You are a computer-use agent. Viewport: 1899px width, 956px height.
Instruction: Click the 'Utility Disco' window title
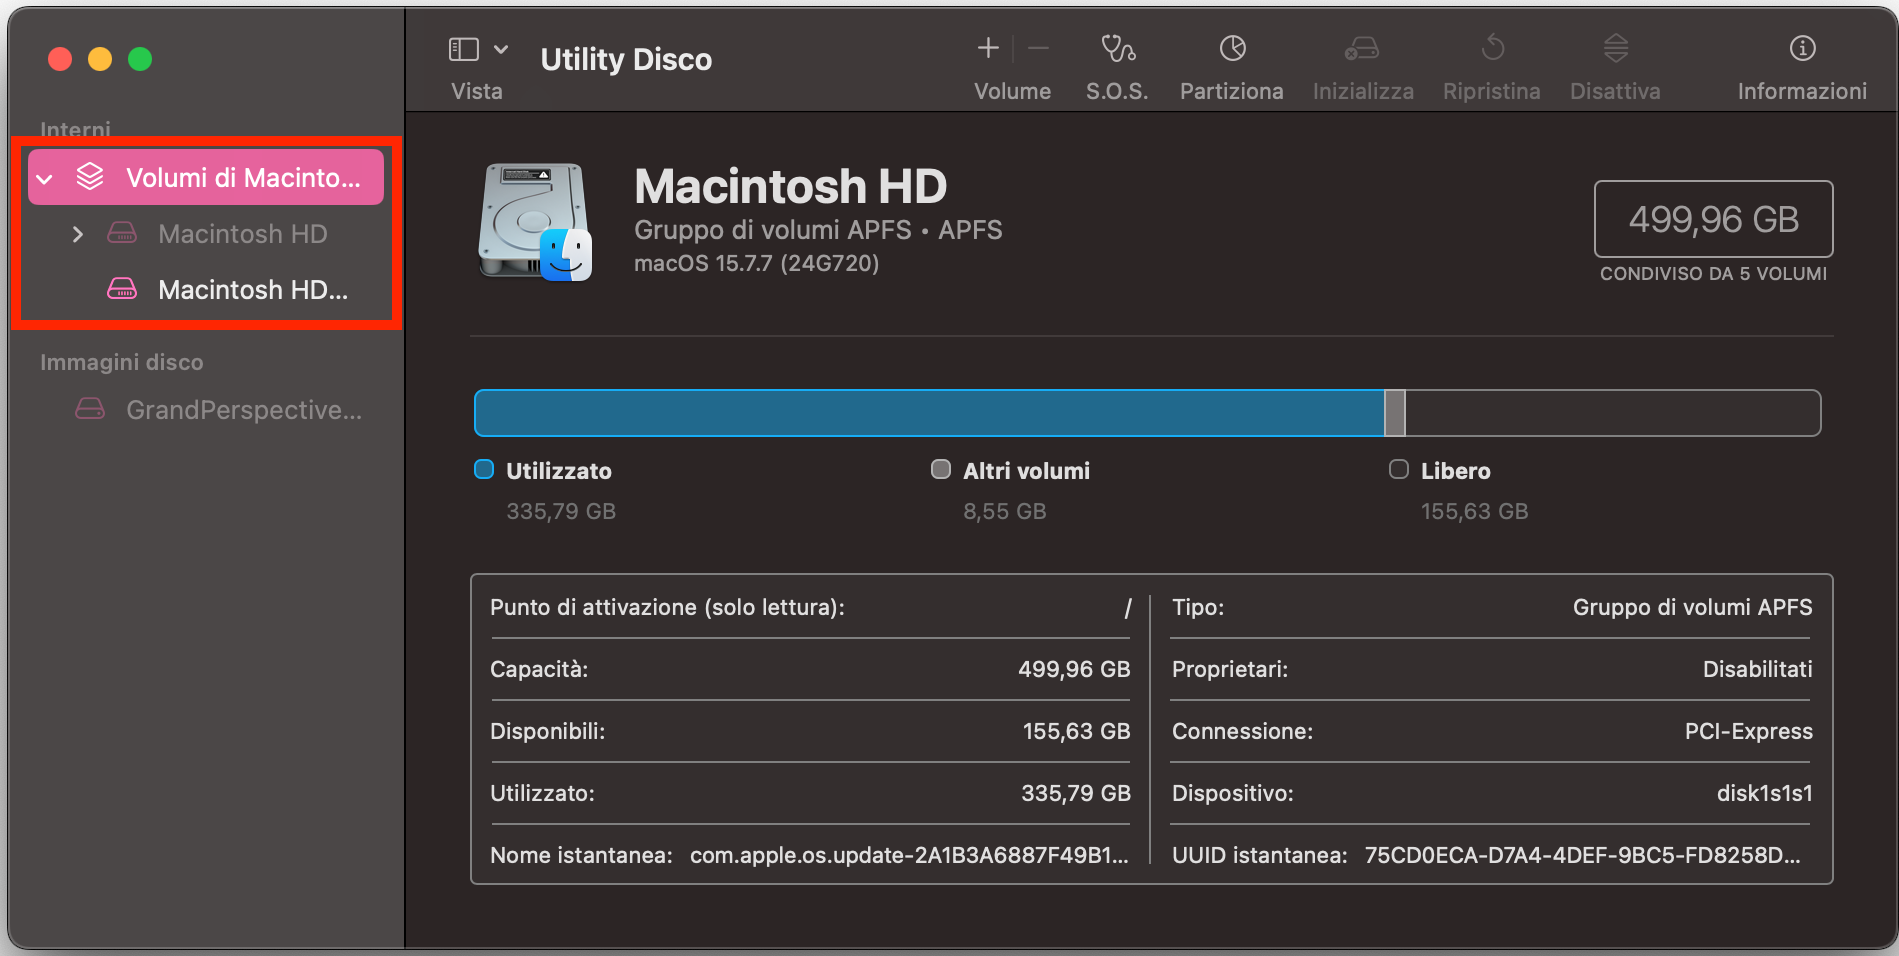[x=626, y=60]
